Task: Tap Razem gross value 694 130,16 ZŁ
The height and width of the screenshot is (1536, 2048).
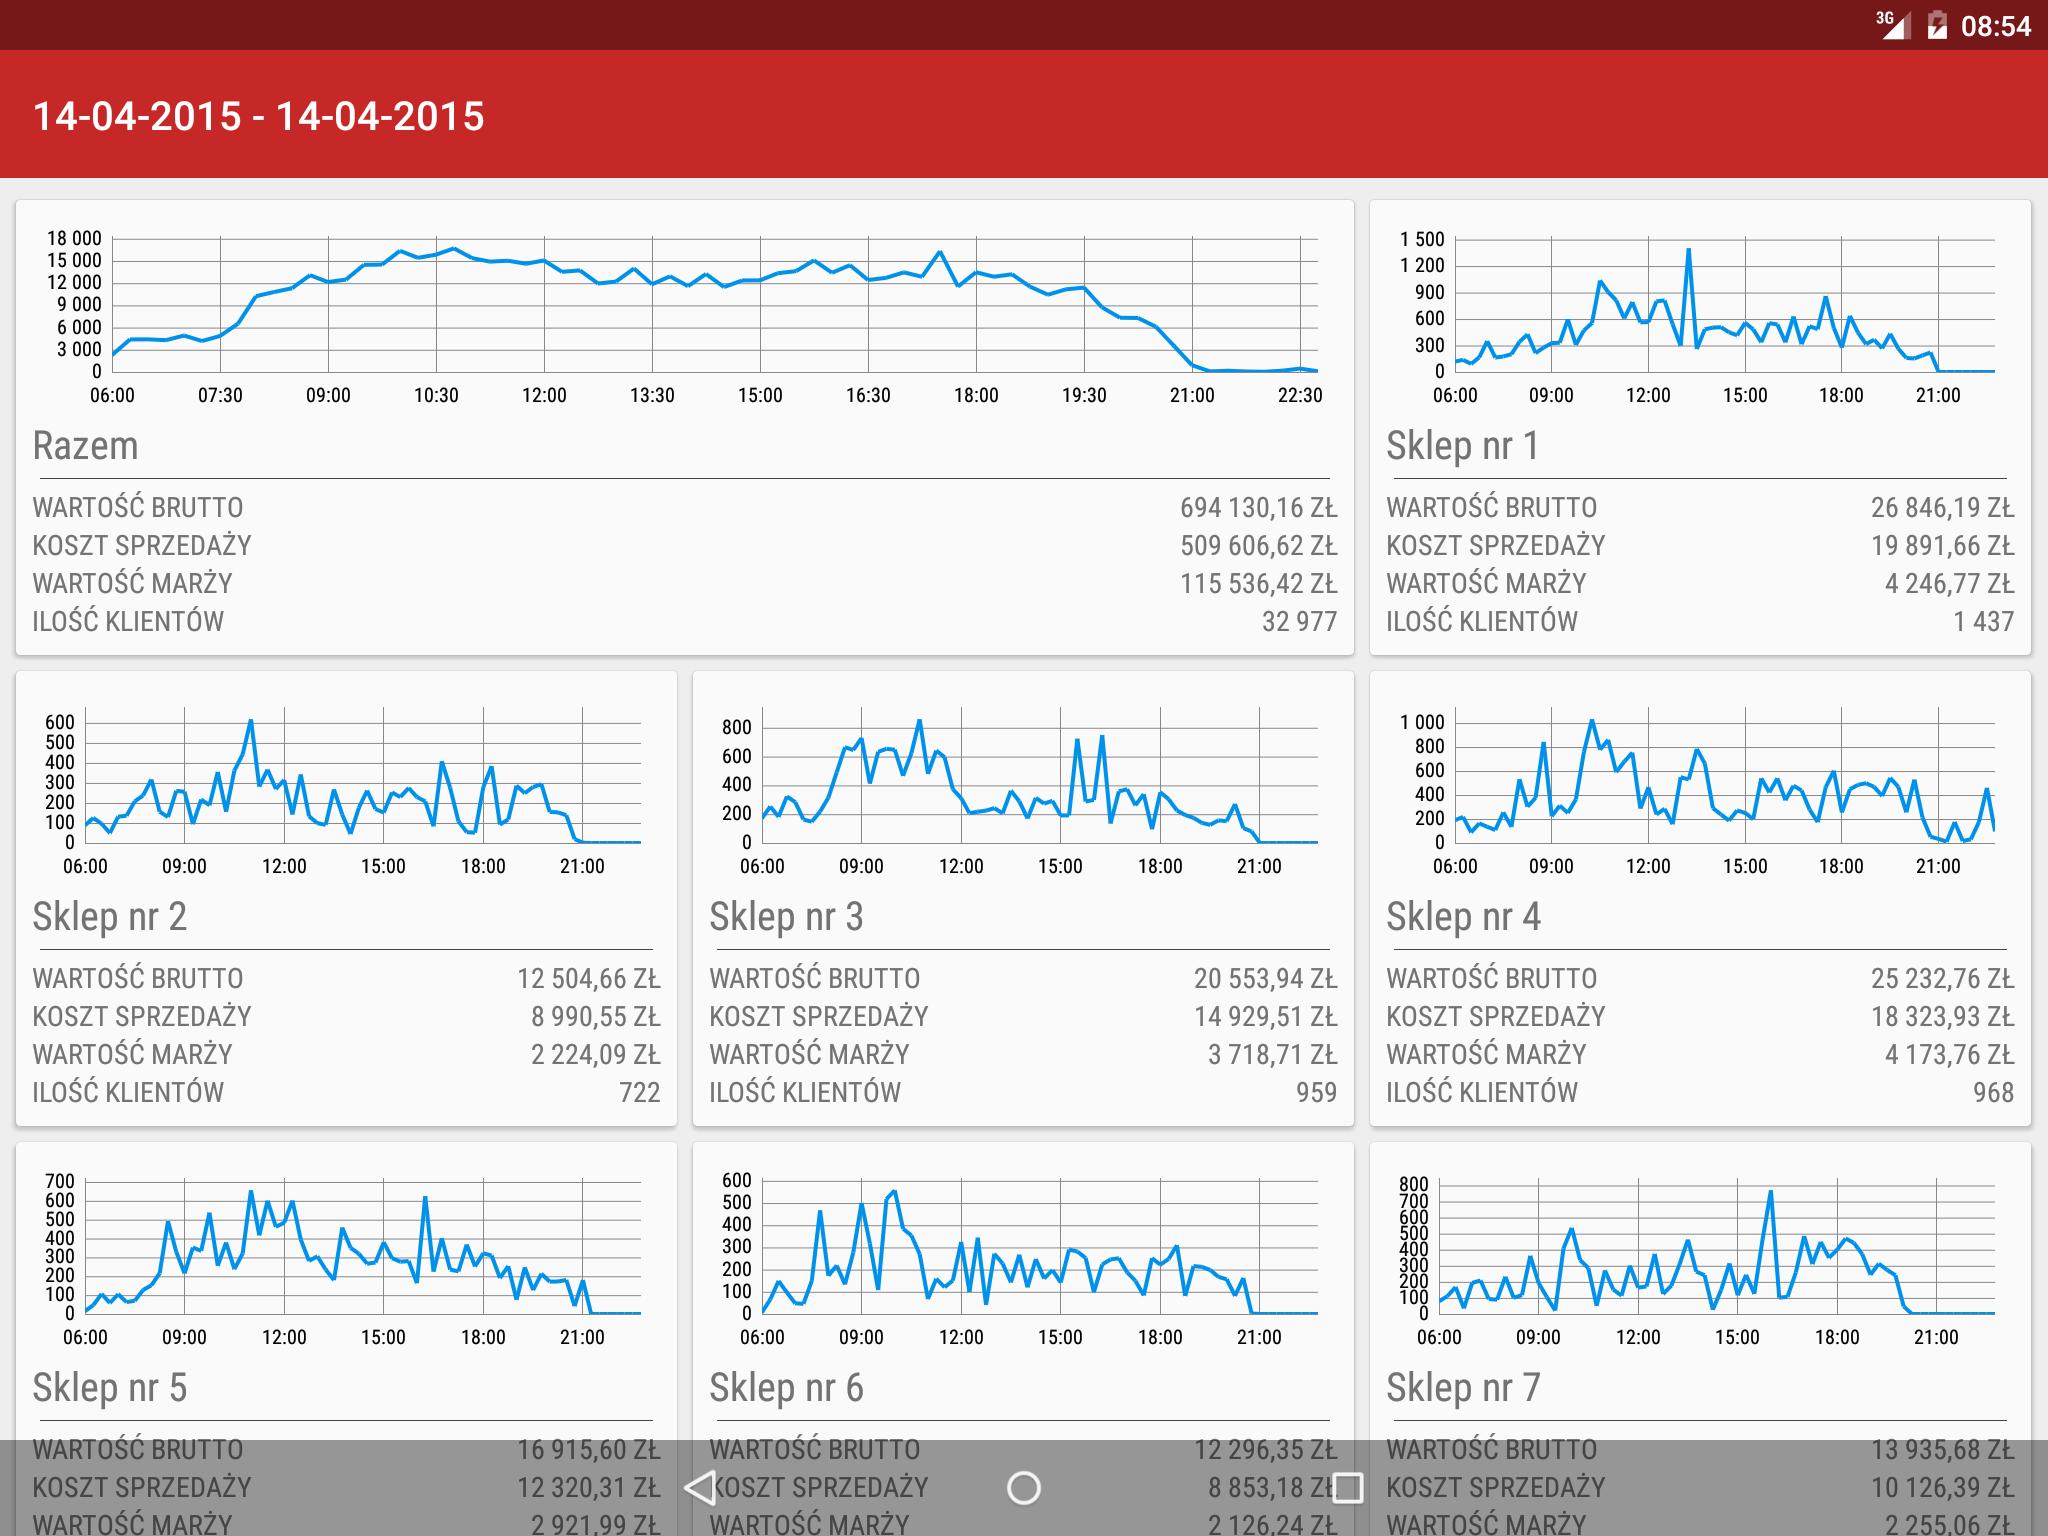Action: click(1258, 507)
